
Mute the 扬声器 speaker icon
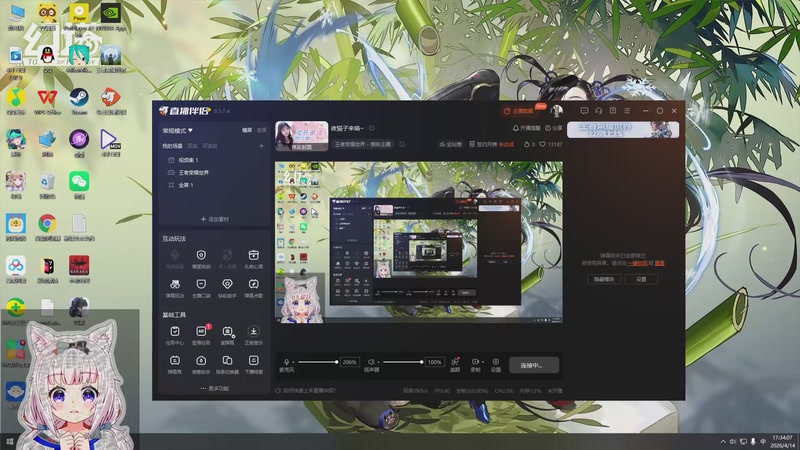371,362
